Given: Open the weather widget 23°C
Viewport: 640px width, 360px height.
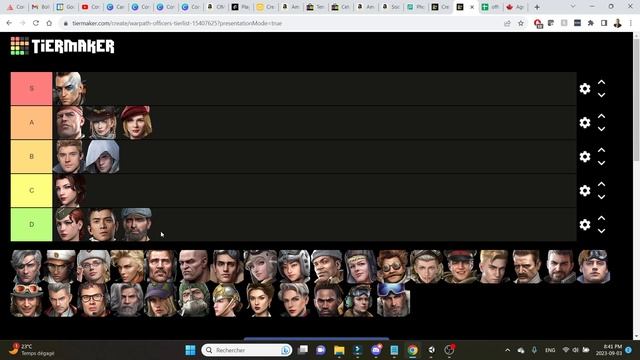Looking at the screenshot, I should (x=32, y=350).
